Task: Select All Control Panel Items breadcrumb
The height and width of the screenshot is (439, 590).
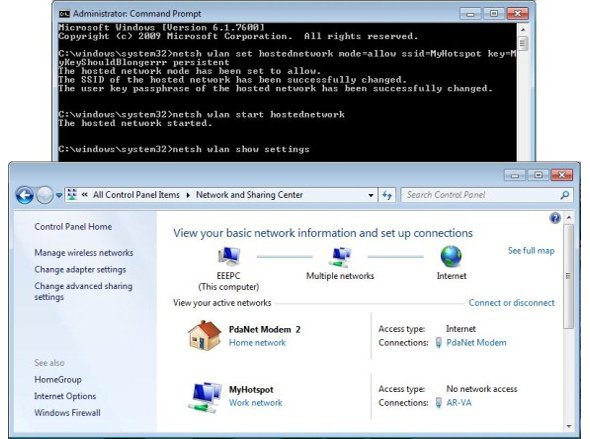Action: [x=136, y=195]
